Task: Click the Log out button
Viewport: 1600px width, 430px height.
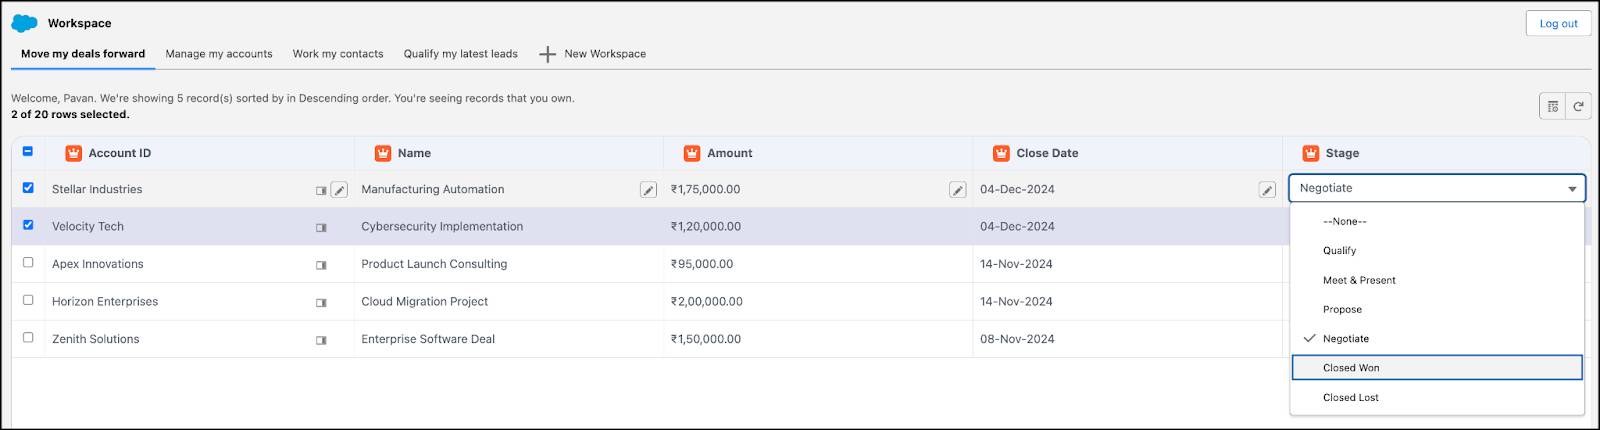Action: tap(1558, 23)
